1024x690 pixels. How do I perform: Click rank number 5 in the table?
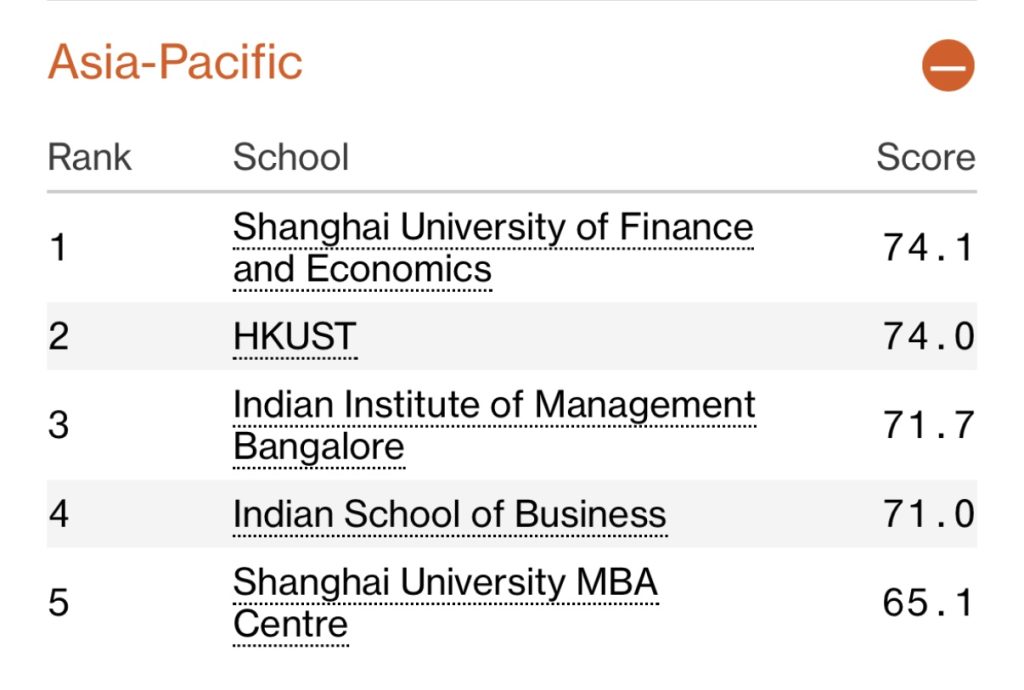[59, 603]
